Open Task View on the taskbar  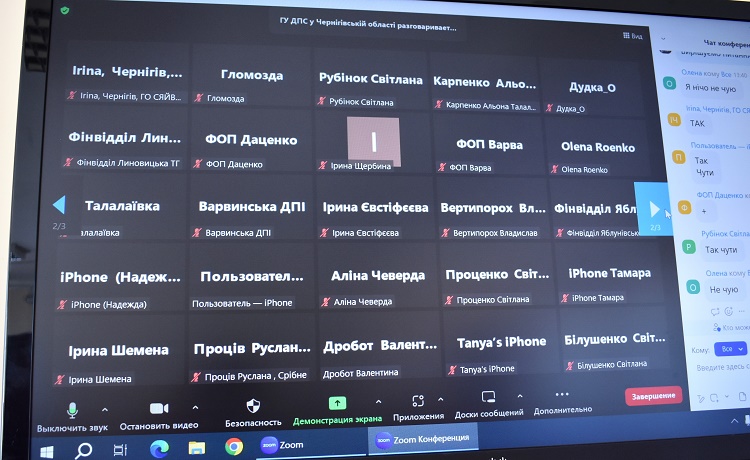[x=120, y=449]
